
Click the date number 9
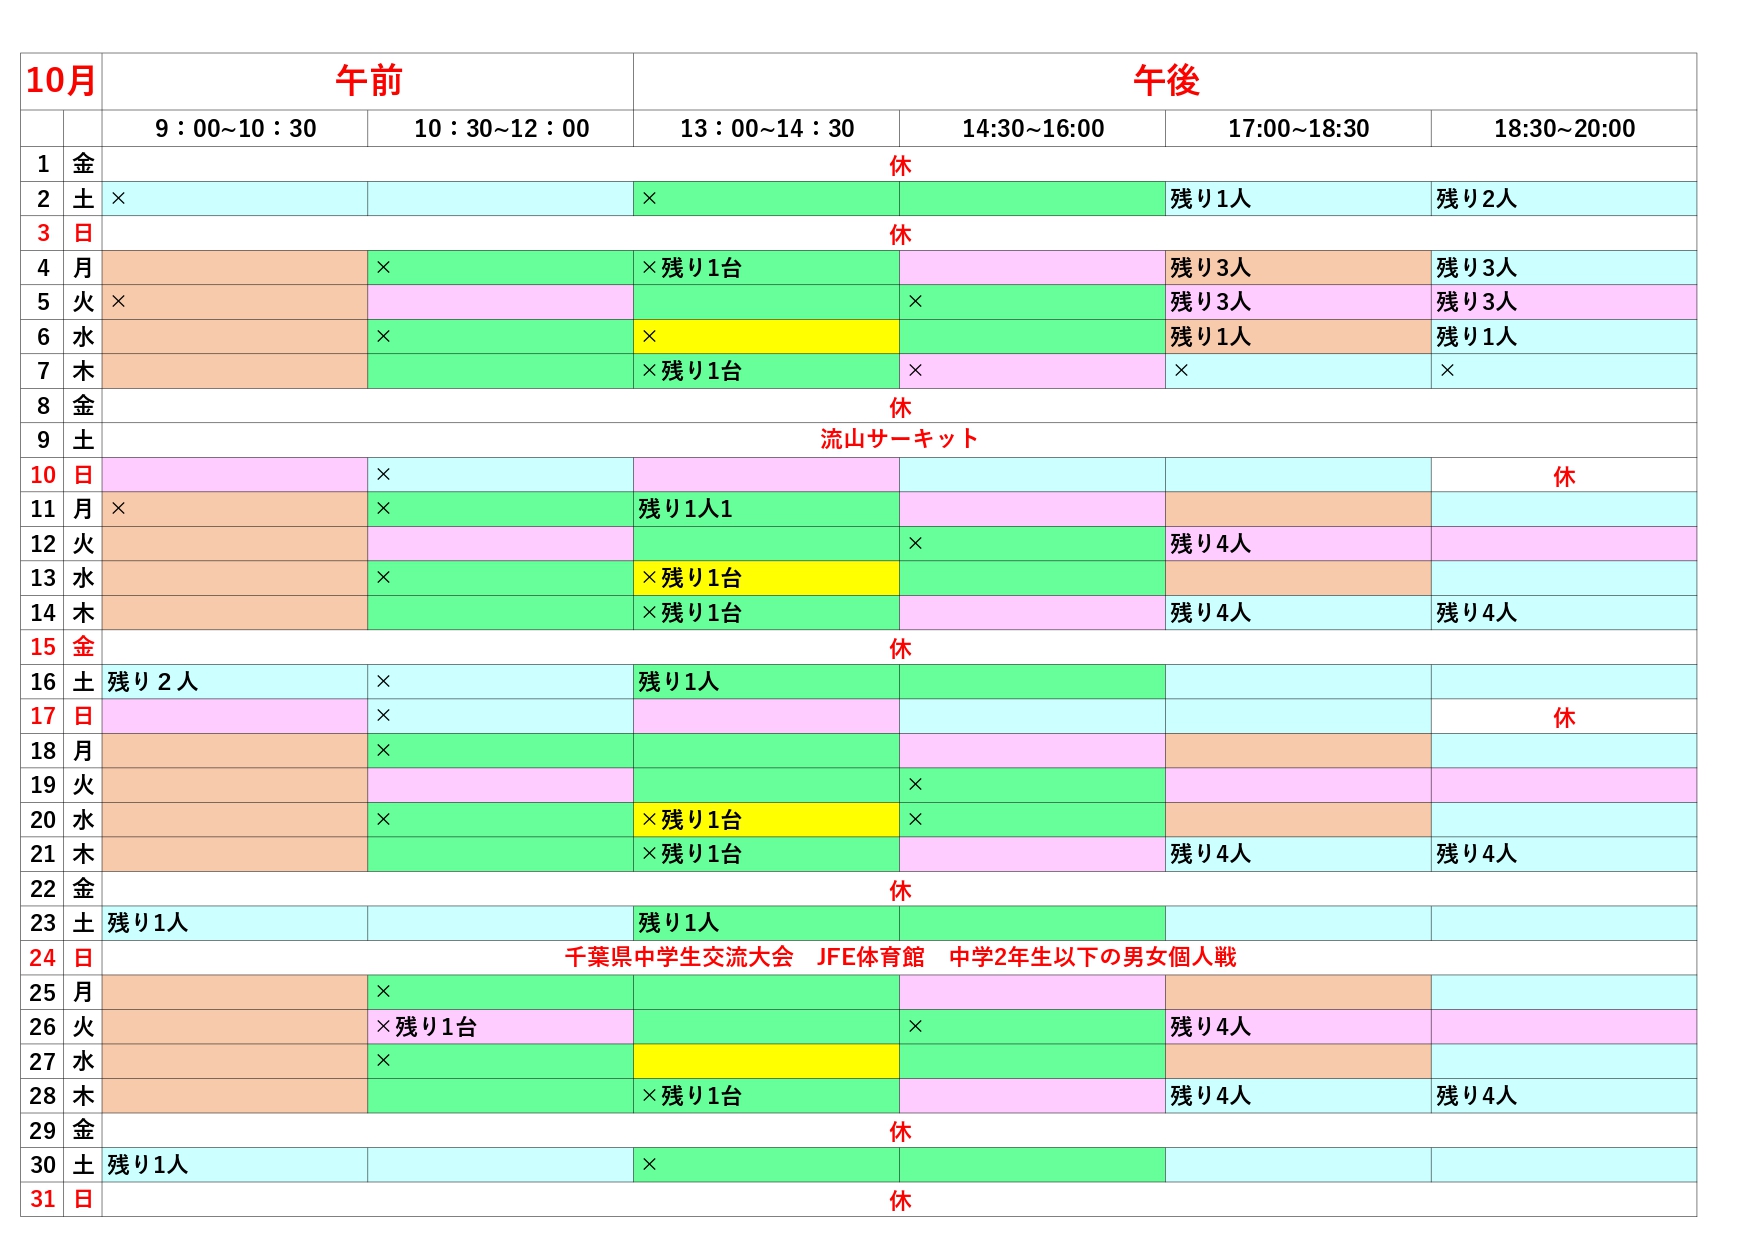[x=42, y=440]
